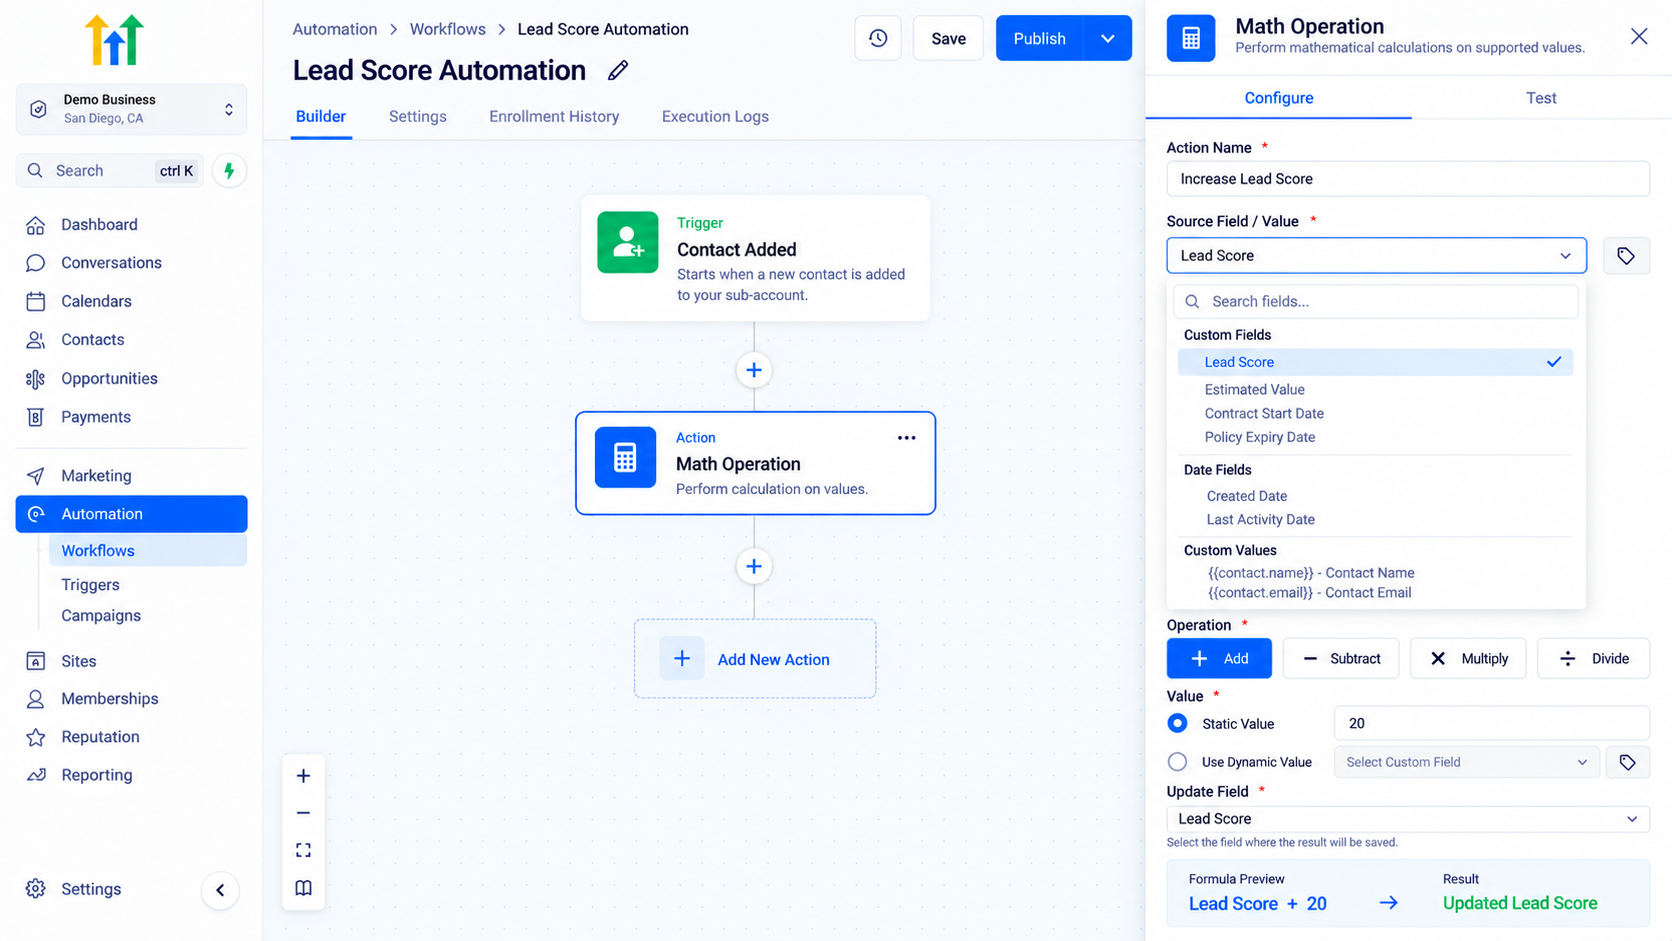Choose the Multiply operation
This screenshot has height=941, width=1672.
1468,658
